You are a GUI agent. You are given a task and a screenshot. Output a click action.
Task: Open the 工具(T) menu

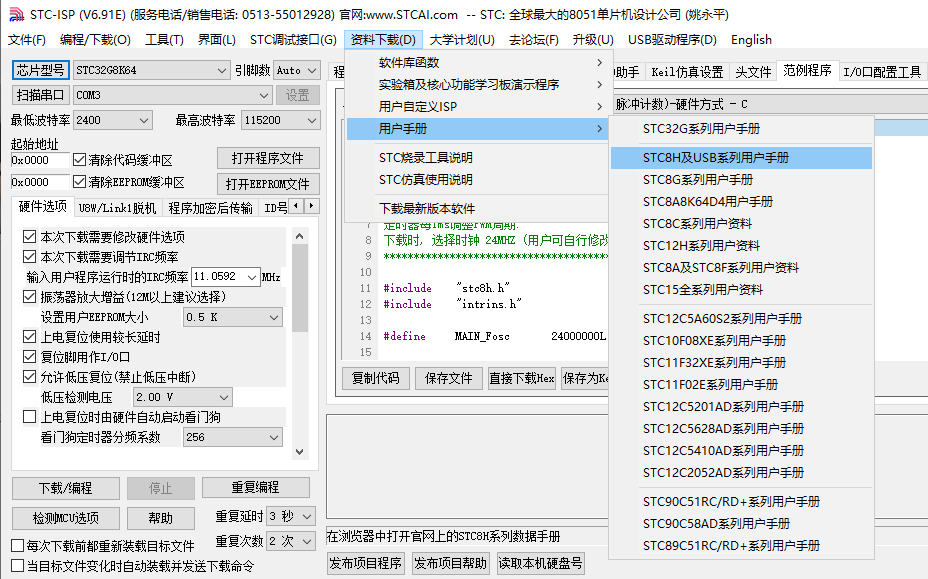pyautogui.click(x=164, y=40)
